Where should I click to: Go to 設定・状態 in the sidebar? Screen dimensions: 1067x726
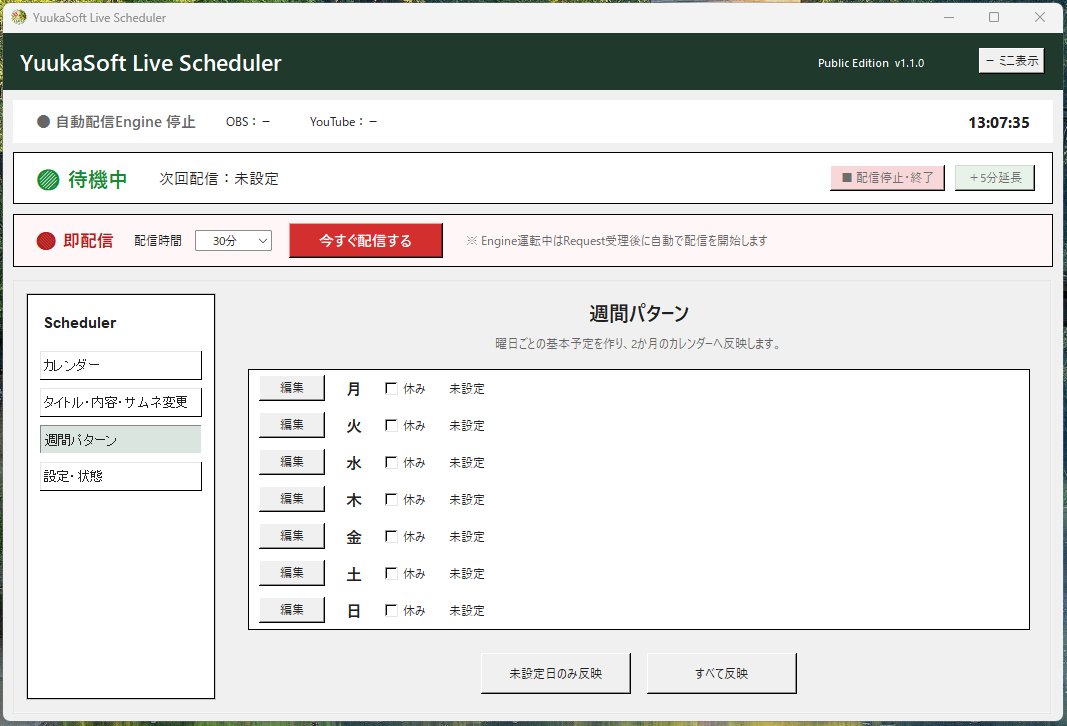pyautogui.click(x=121, y=476)
